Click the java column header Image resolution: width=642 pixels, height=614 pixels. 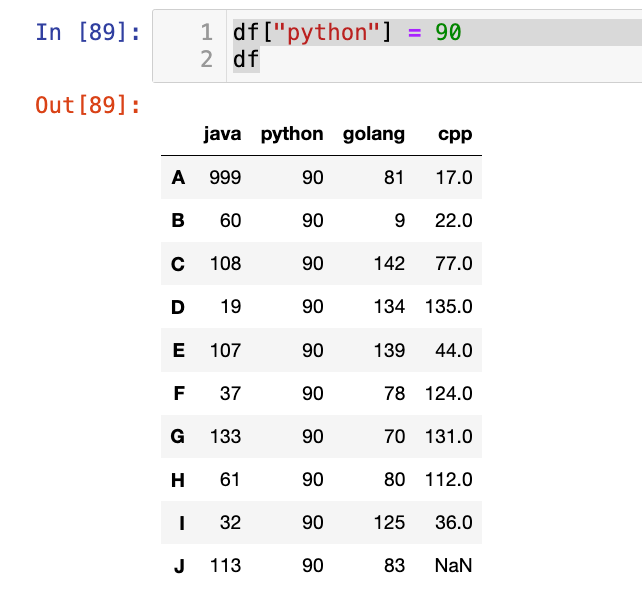(222, 134)
